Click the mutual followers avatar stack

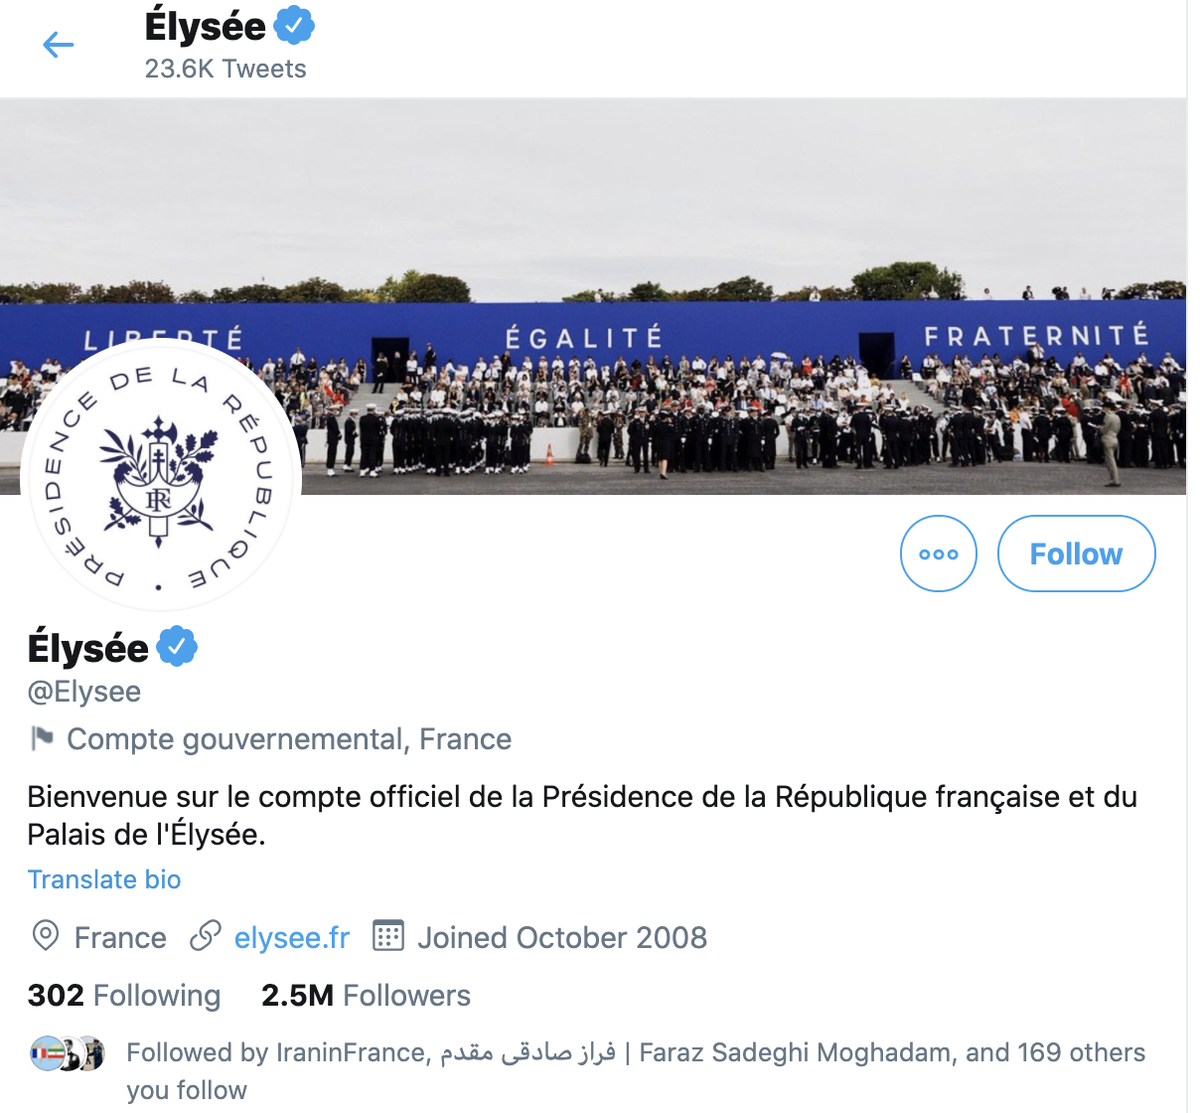(67, 1053)
